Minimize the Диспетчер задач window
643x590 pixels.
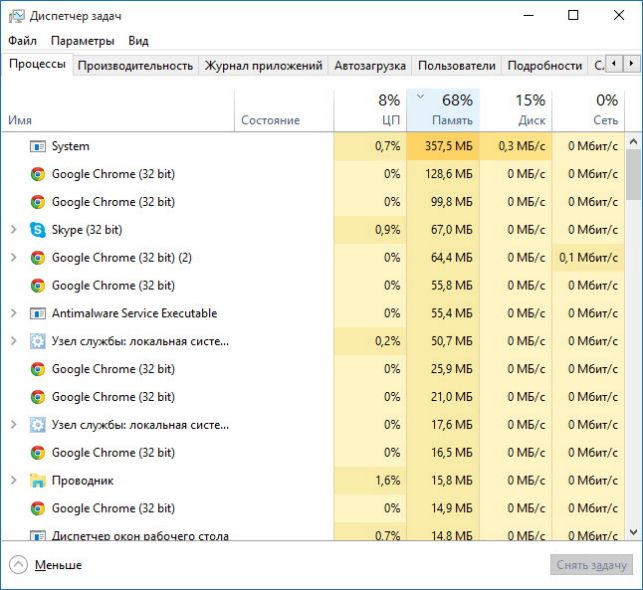coord(529,16)
